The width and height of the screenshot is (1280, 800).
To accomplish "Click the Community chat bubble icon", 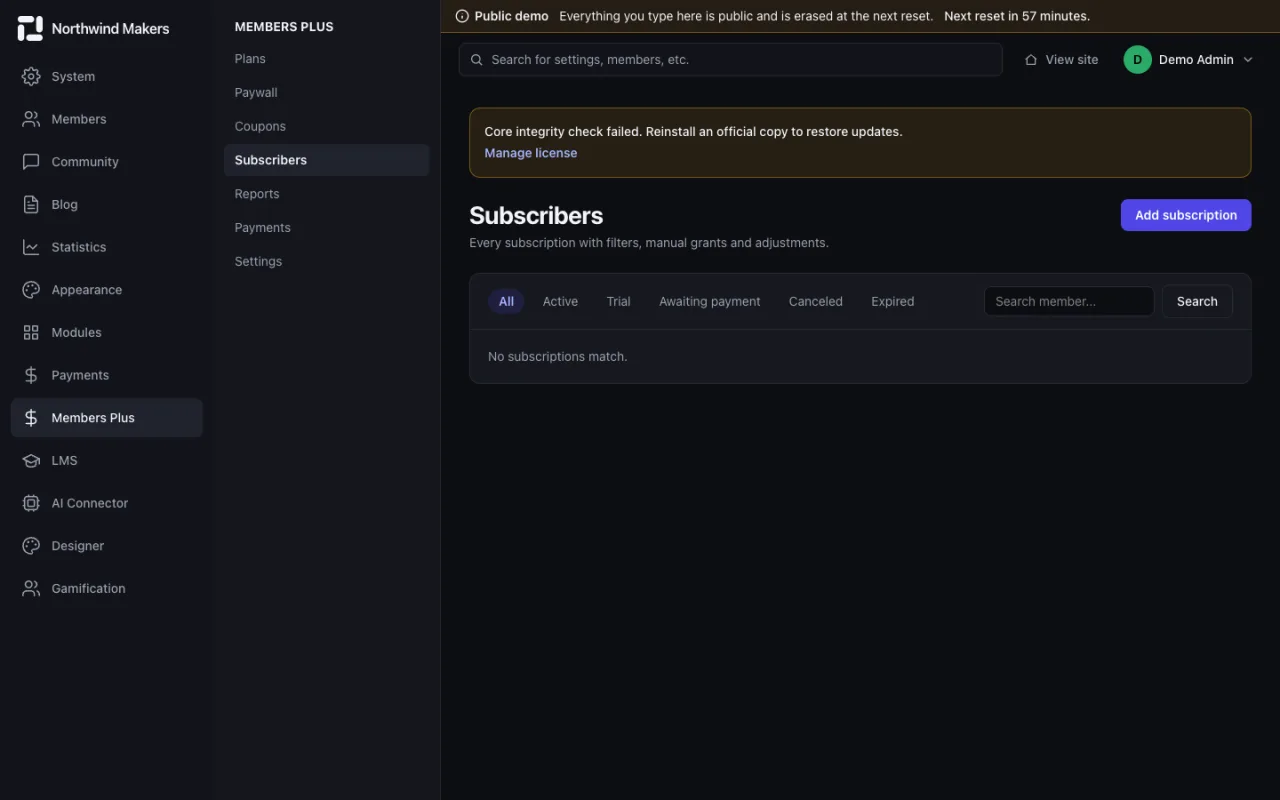I will coord(31,162).
